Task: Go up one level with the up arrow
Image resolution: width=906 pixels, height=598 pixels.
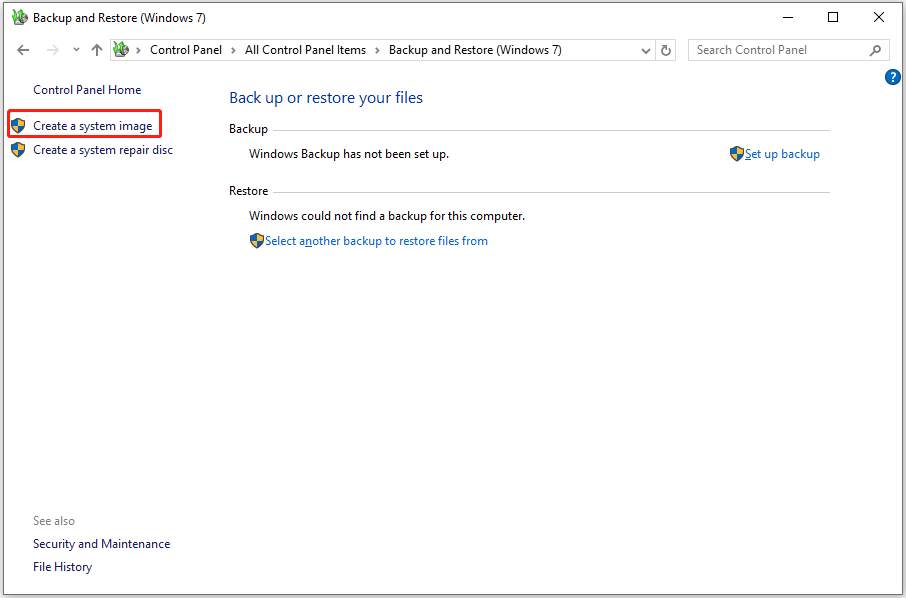Action: click(x=97, y=49)
